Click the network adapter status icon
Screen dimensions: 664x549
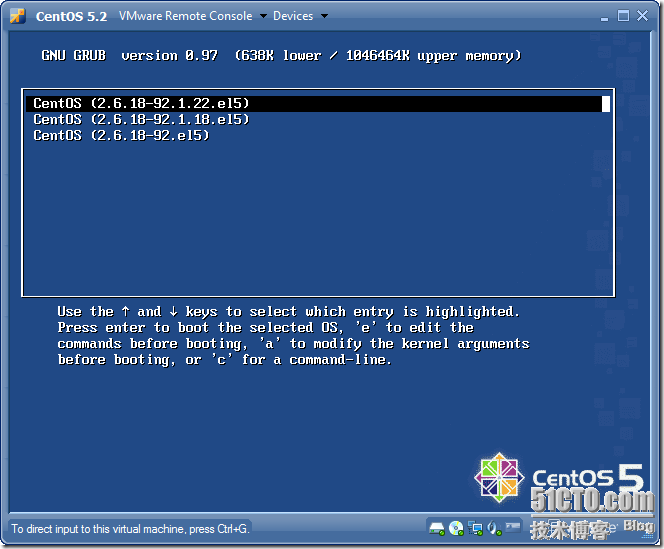[x=475, y=528]
